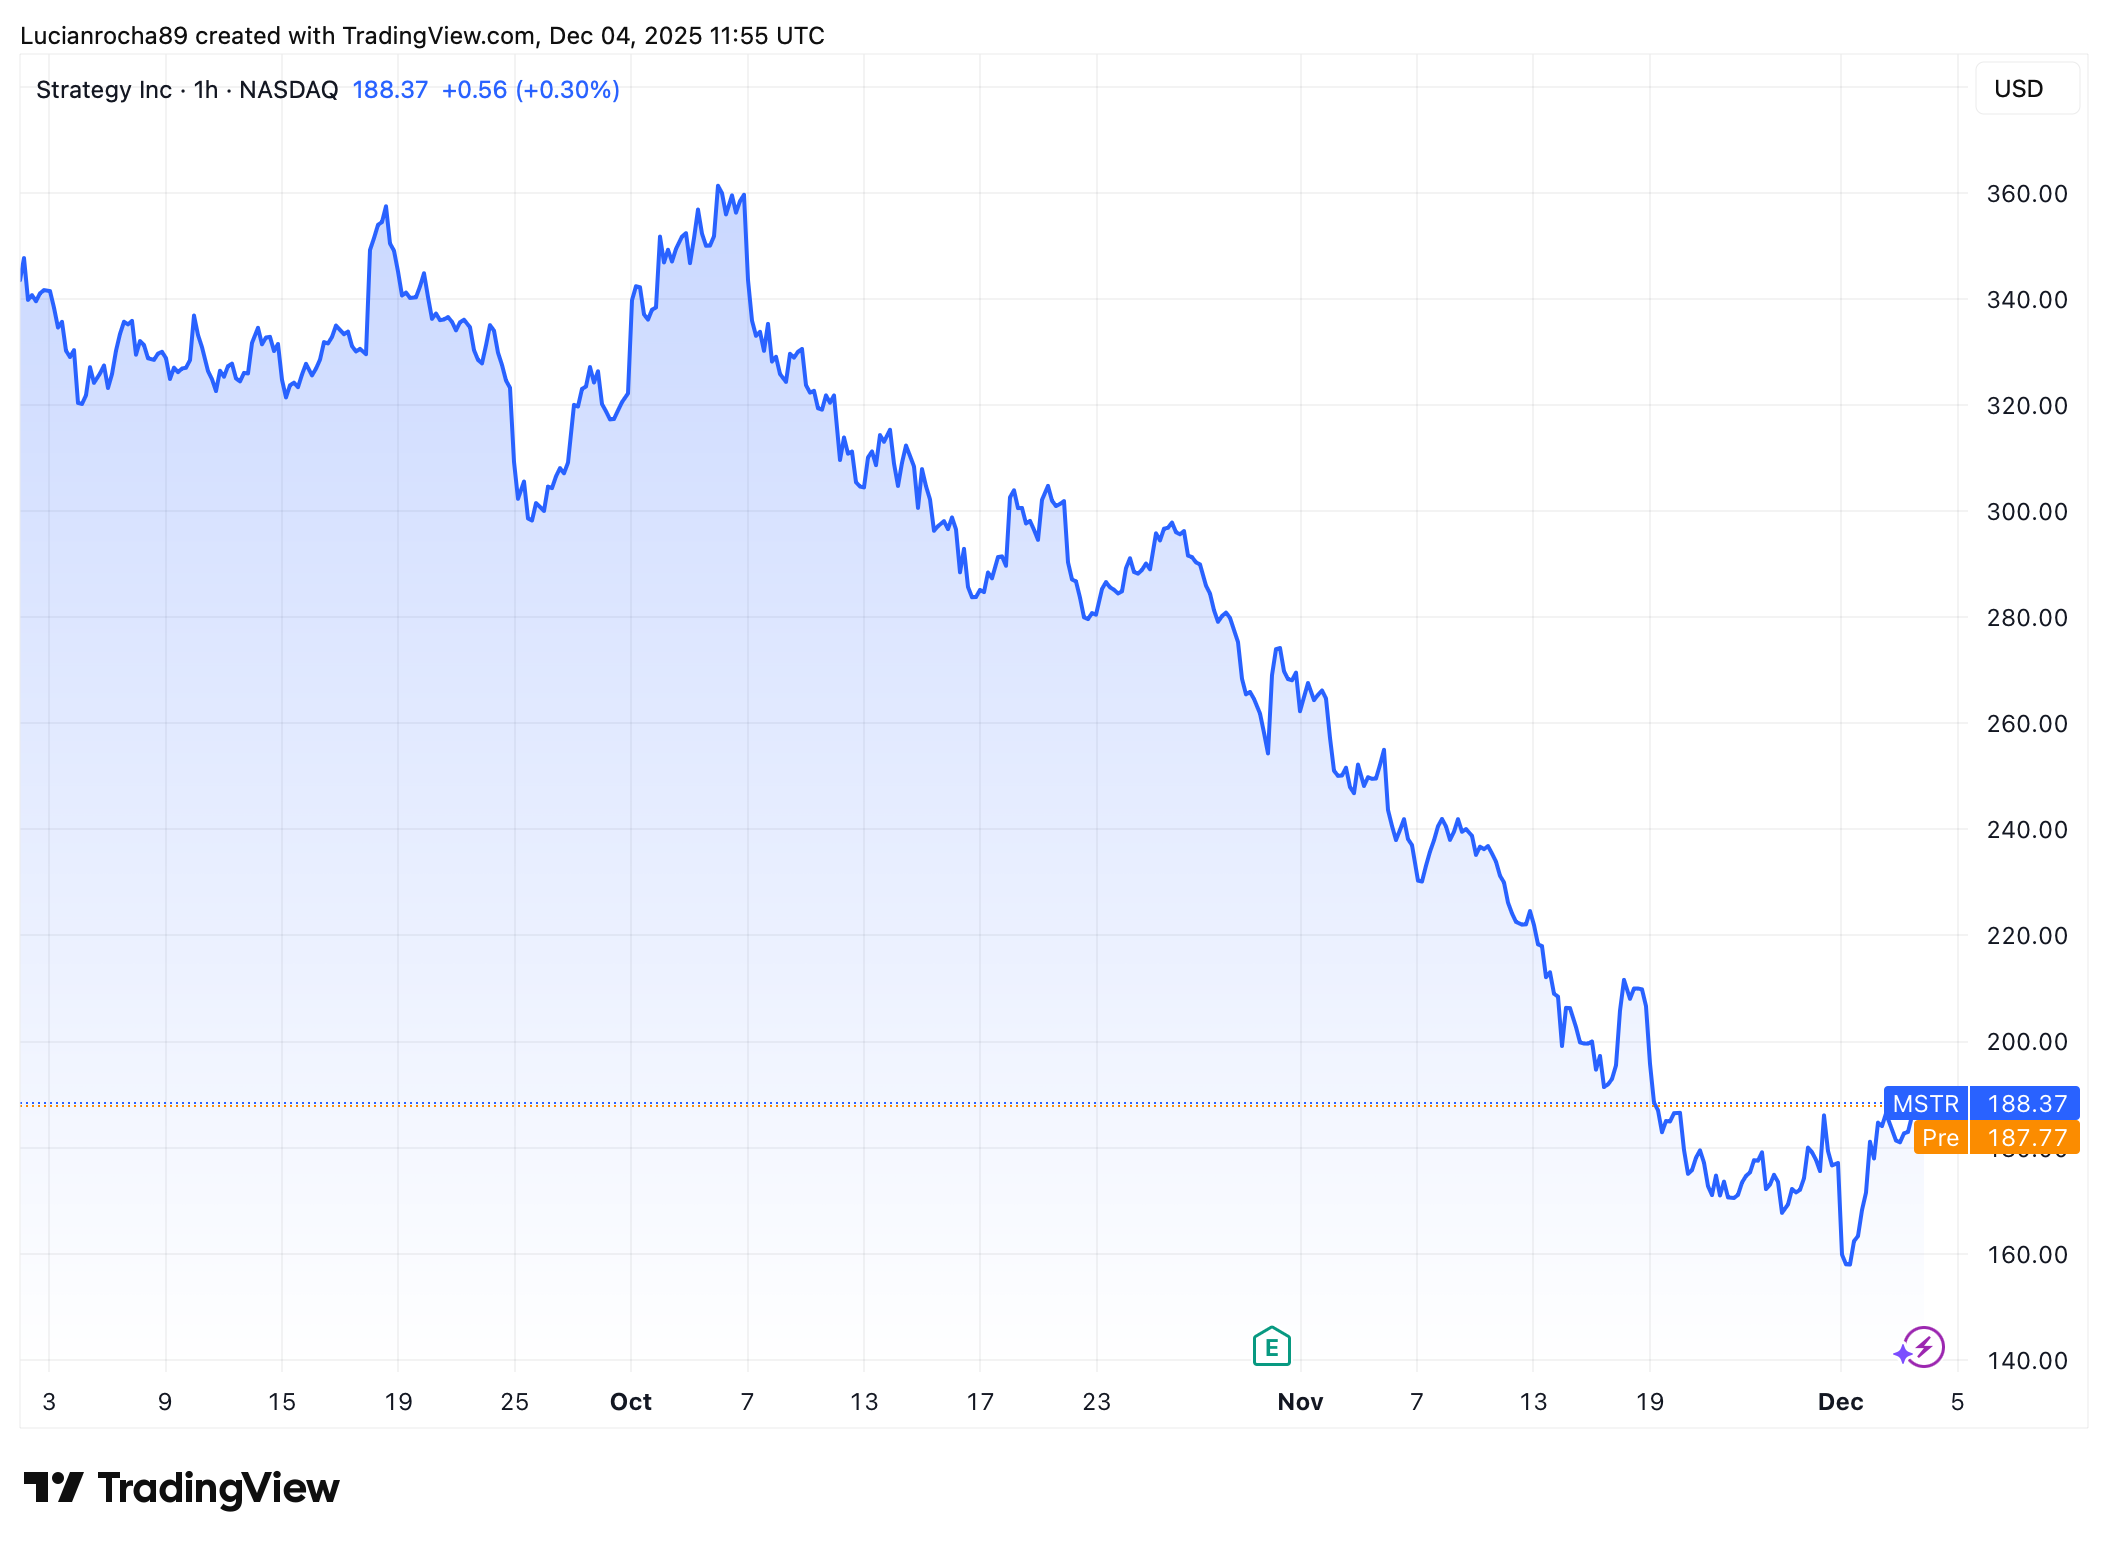The width and height of the screenshot is (2108, 1548).
Task: Click the green earnings E marker
Action: (1271, 1347)
